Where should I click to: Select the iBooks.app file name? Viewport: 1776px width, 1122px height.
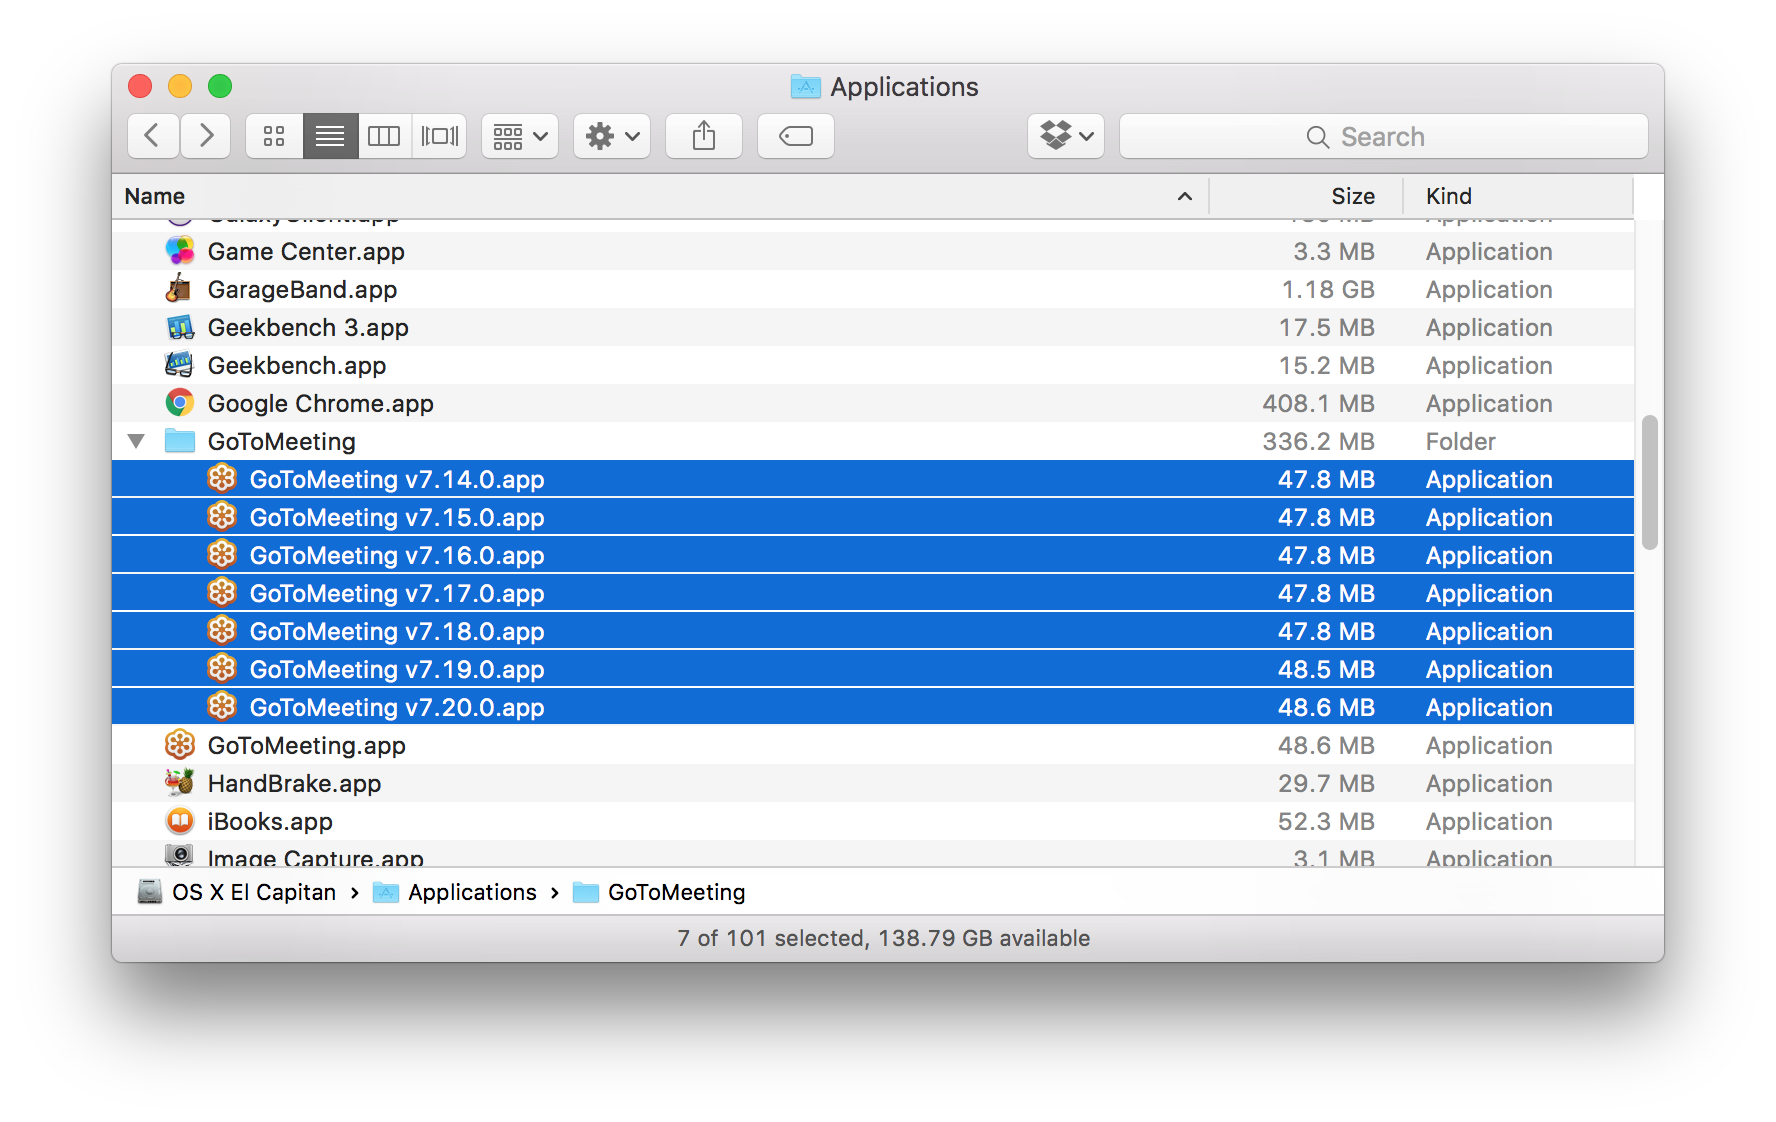point(270,821)
